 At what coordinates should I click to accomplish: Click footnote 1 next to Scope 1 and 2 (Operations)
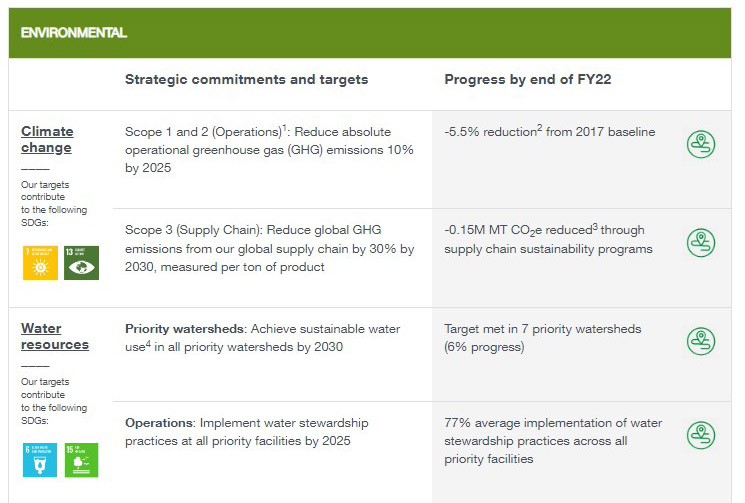[284, 127]
